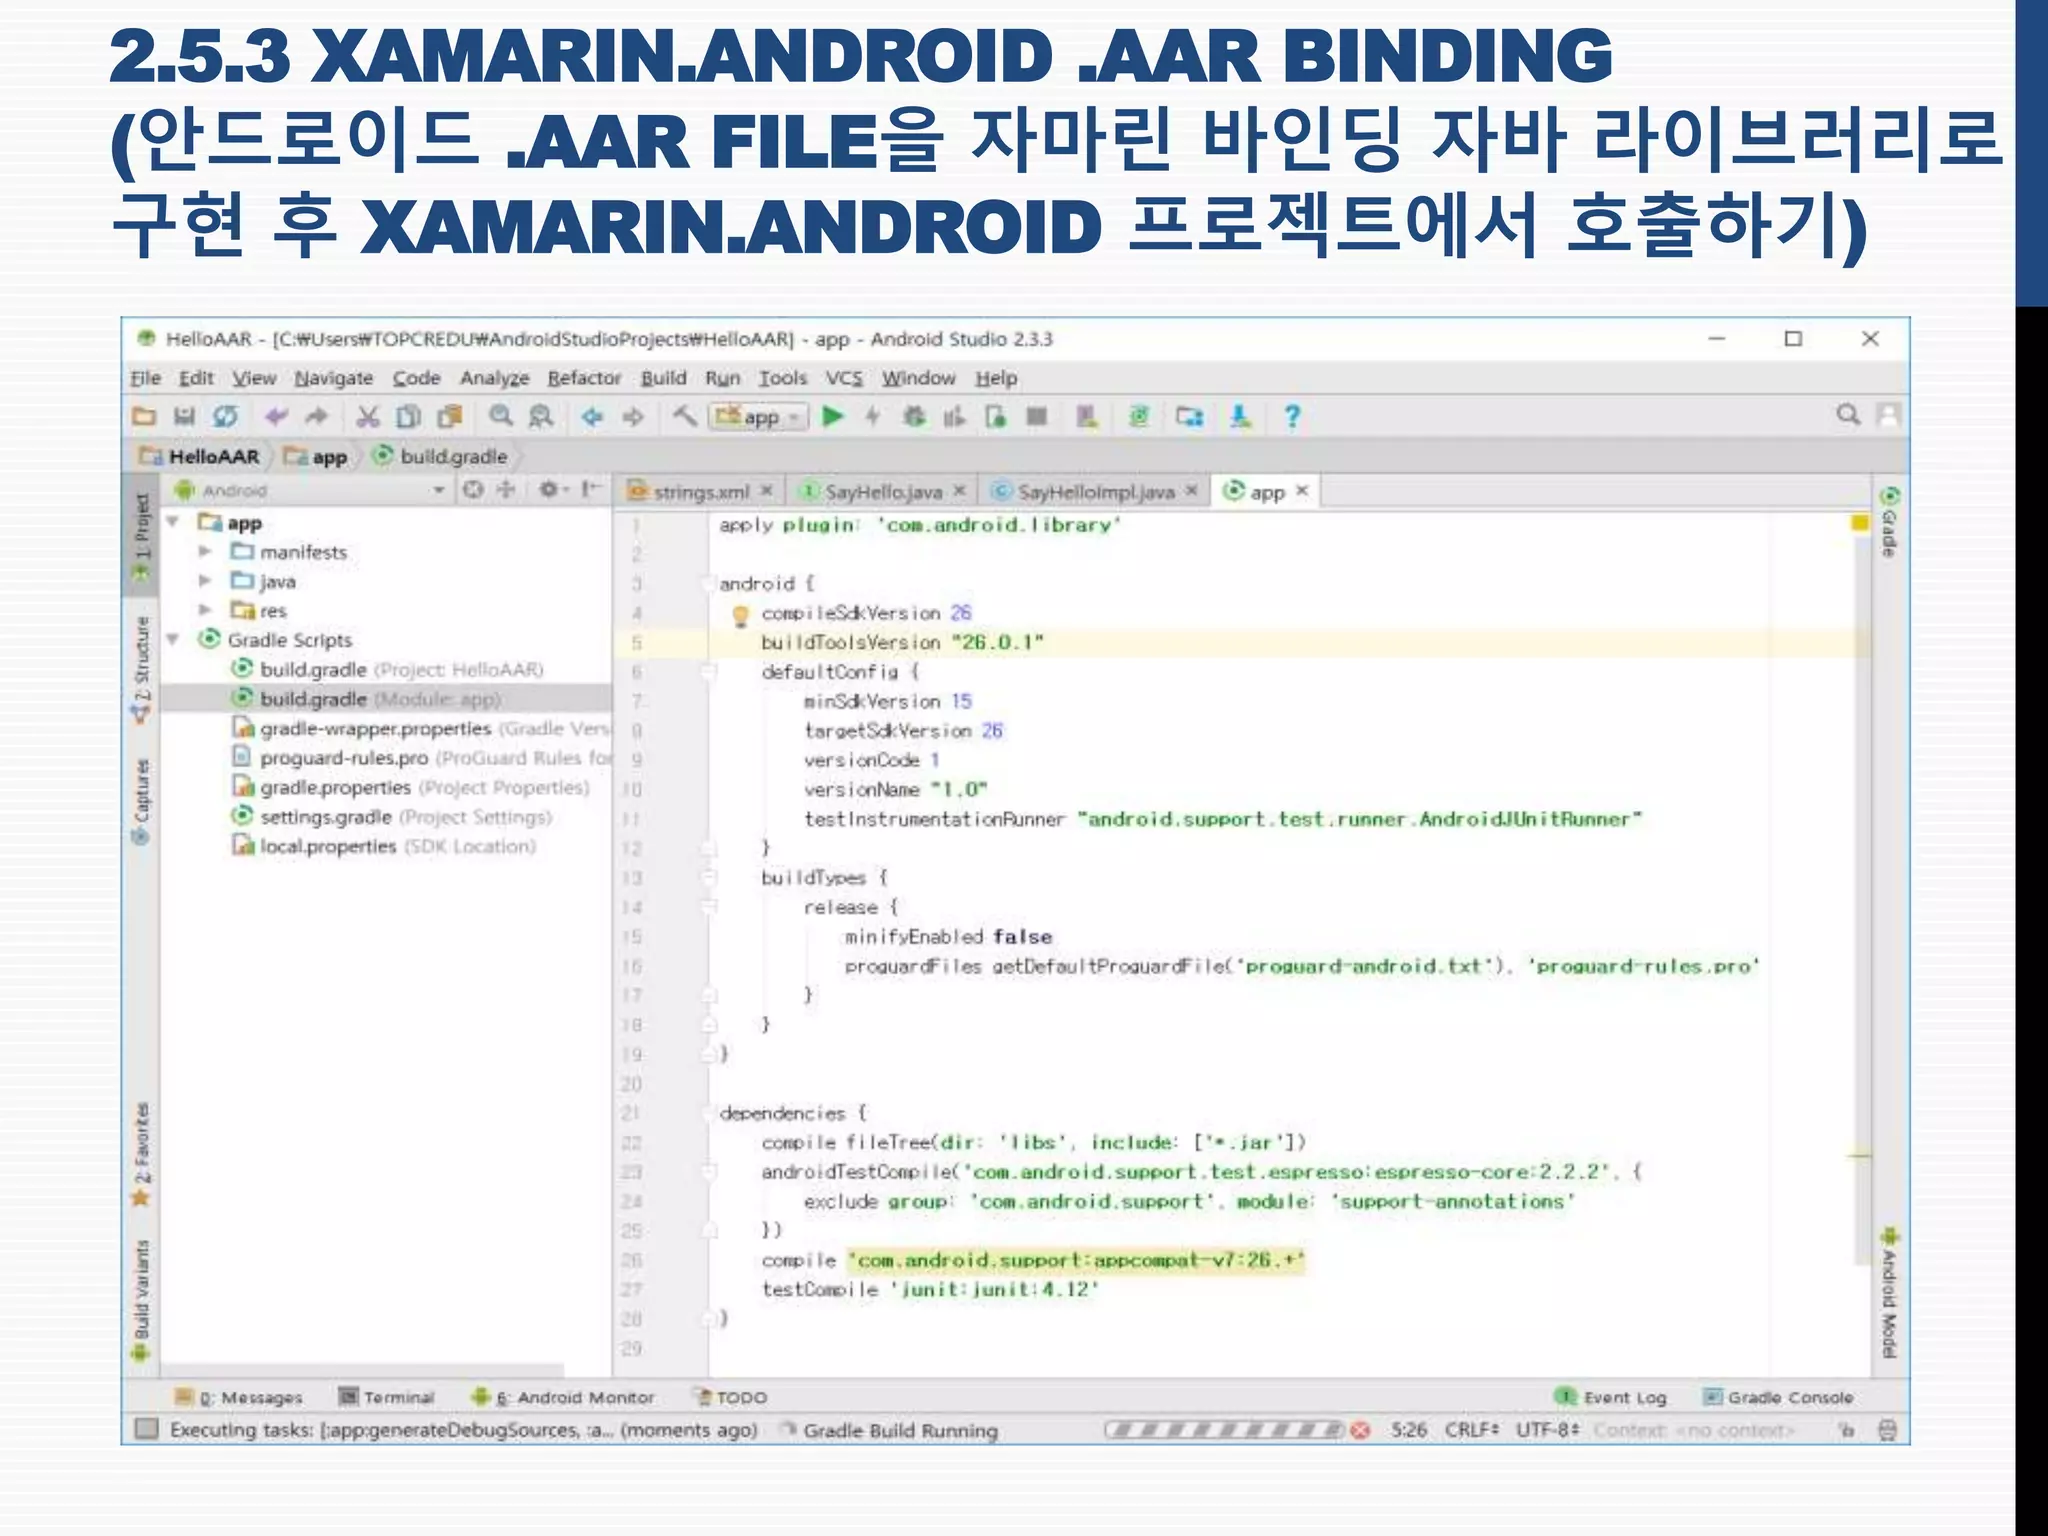
Task: Collapse the app module tree node
Action: [173, 523]
